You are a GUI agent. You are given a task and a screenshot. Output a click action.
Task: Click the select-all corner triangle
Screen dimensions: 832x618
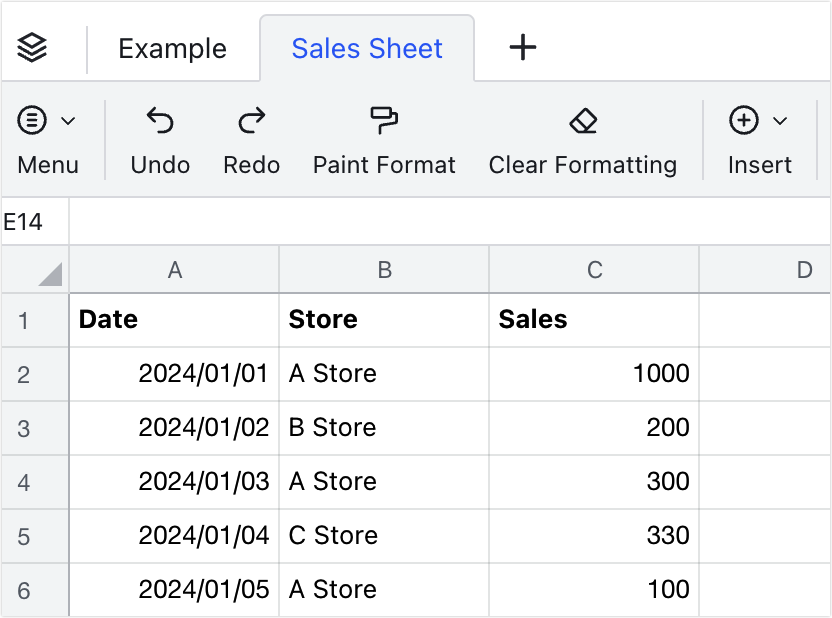[x=48, y=272]
